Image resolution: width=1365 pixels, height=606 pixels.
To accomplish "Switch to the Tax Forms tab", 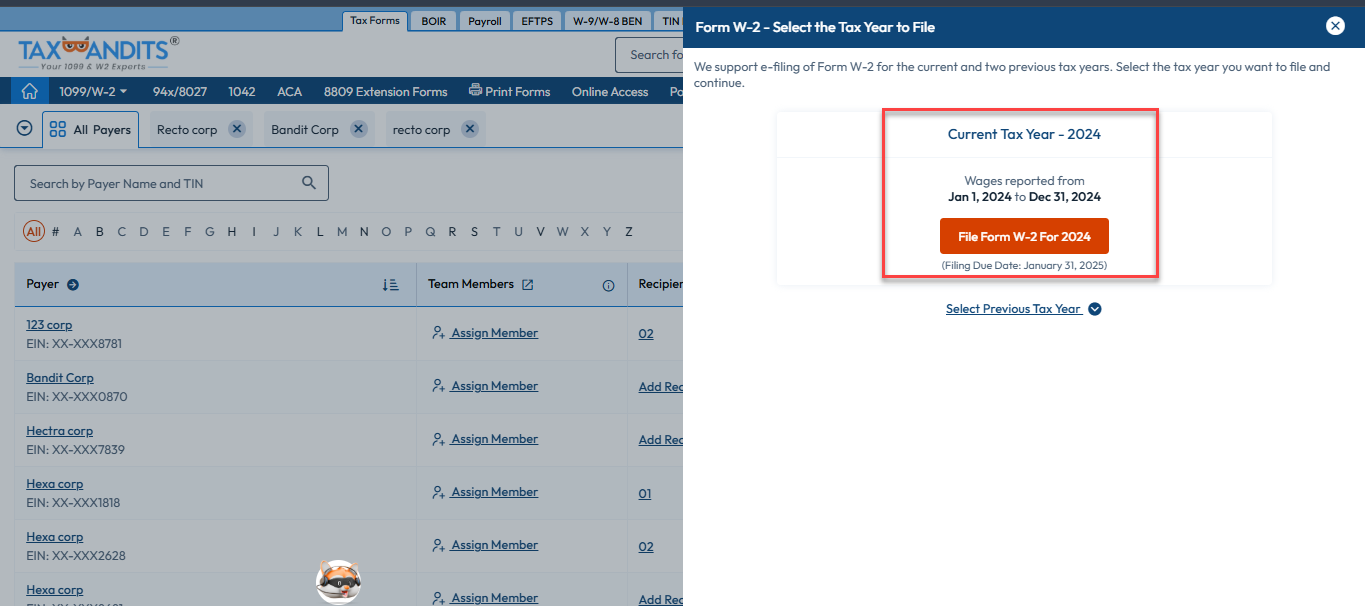I will pyautogui.click(x=375, y=20).
